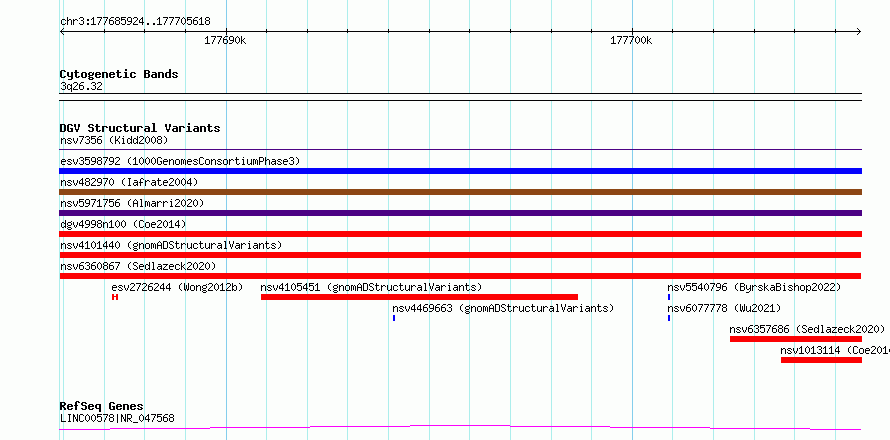Open the nsv4101440 (gnomADStructuralVariants) label
The height and width of the screenshot is (440, 890).
pos(171,245)
